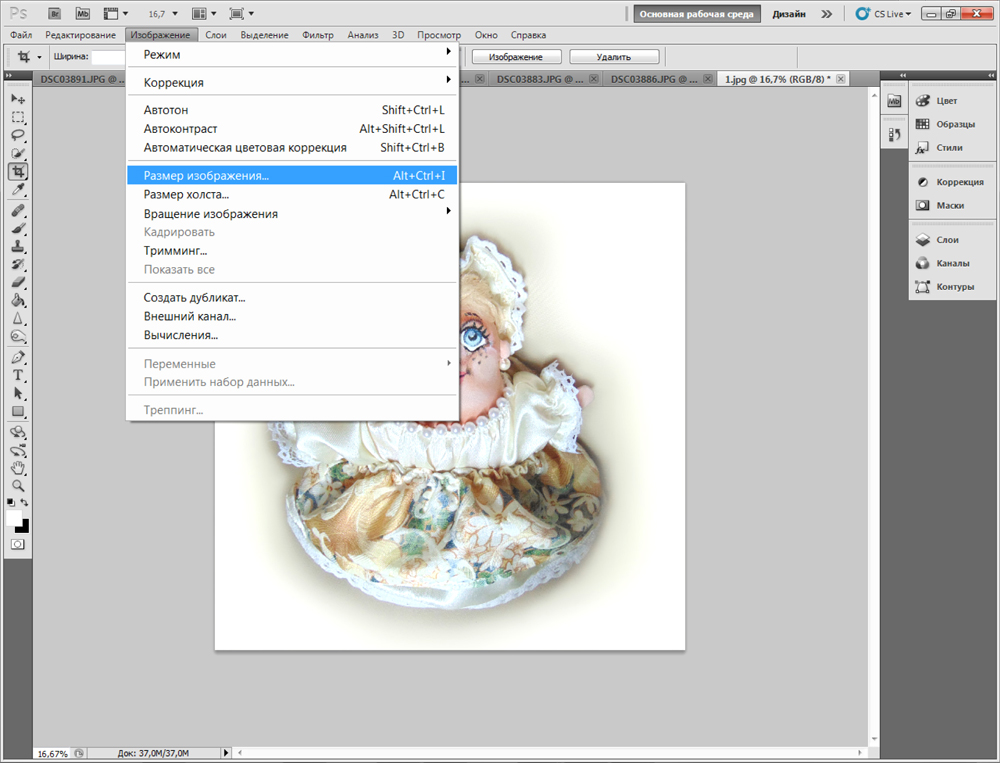Click the Изображение options bar button

pos(516,57)
